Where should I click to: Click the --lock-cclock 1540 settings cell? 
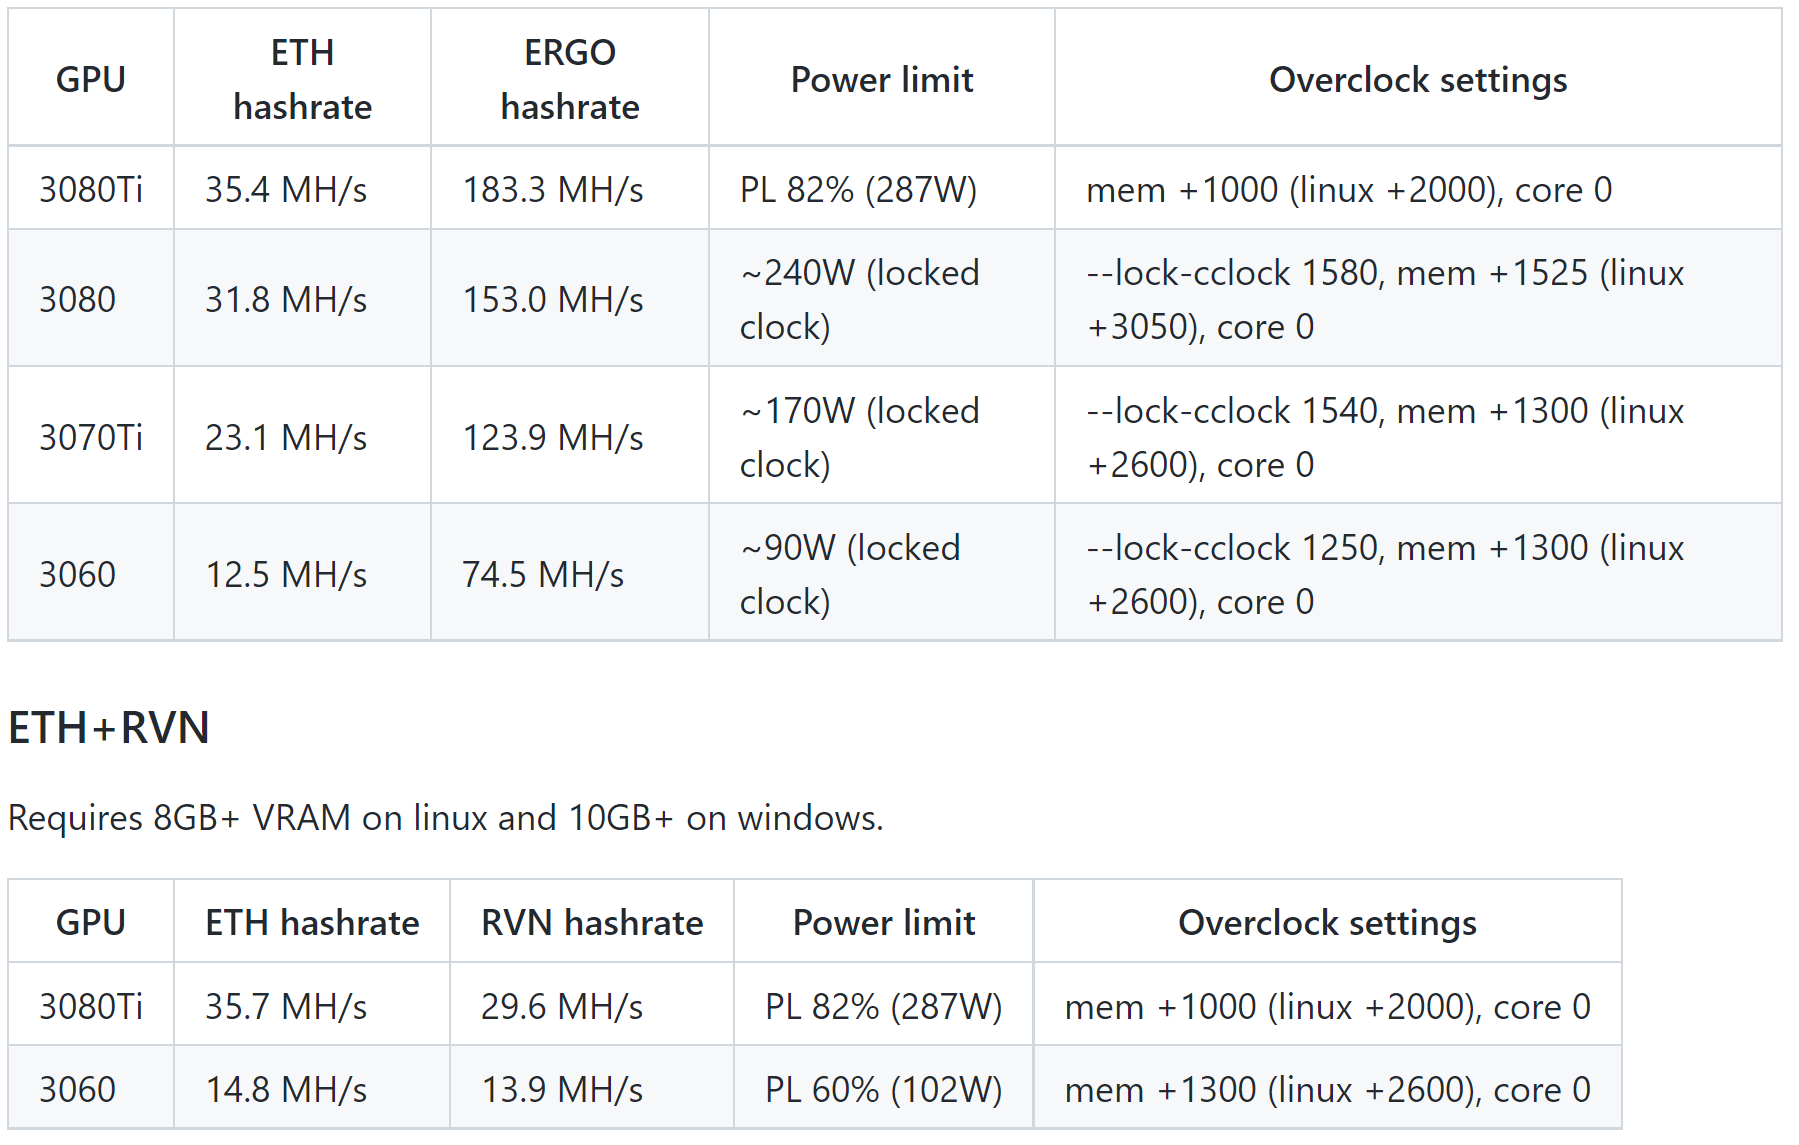click(x=1418, y=437)
